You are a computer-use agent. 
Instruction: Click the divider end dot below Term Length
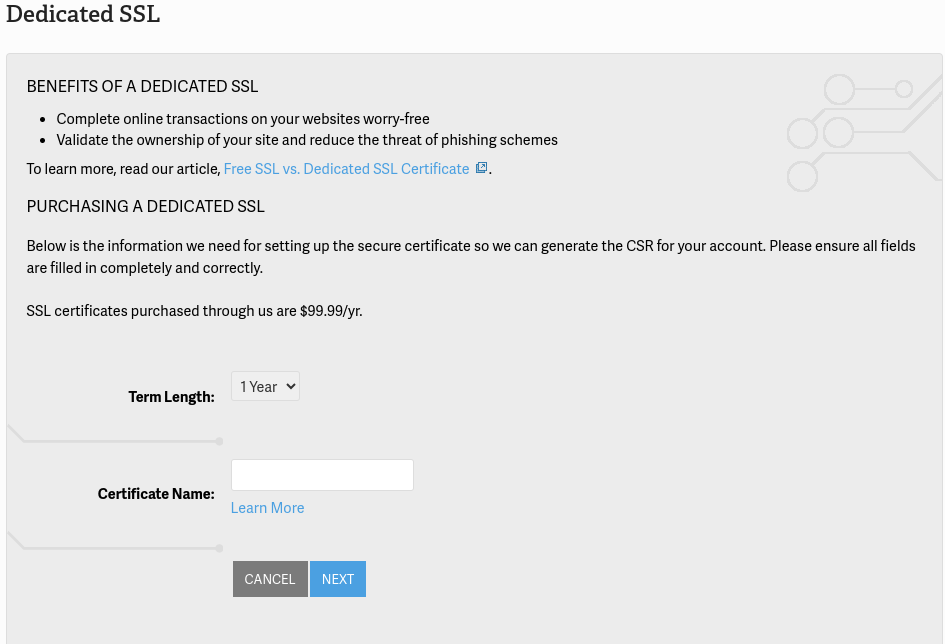tap(219, 441)
